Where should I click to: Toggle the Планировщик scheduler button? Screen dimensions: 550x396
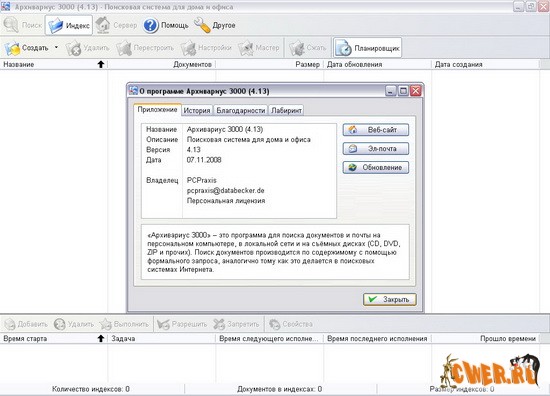point(367,48)
